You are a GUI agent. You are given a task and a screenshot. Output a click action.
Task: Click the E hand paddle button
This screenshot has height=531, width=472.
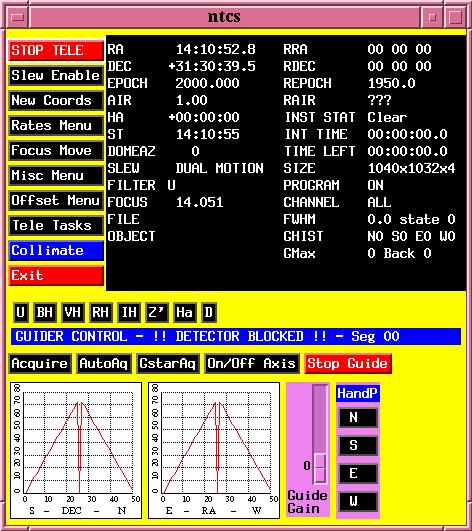pos(358,473)
